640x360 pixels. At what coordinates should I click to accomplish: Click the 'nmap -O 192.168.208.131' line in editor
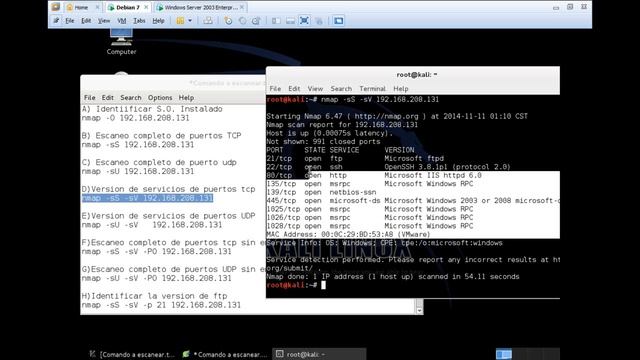[136, 118]
